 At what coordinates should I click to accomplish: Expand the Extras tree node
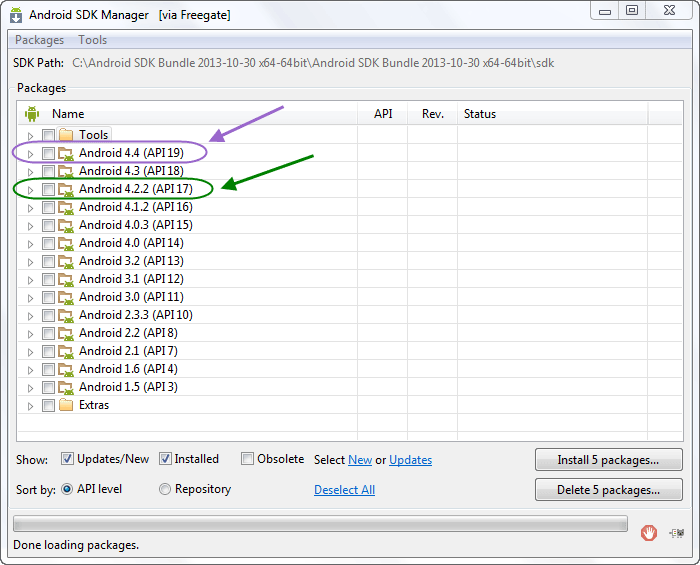coord(30,406)
